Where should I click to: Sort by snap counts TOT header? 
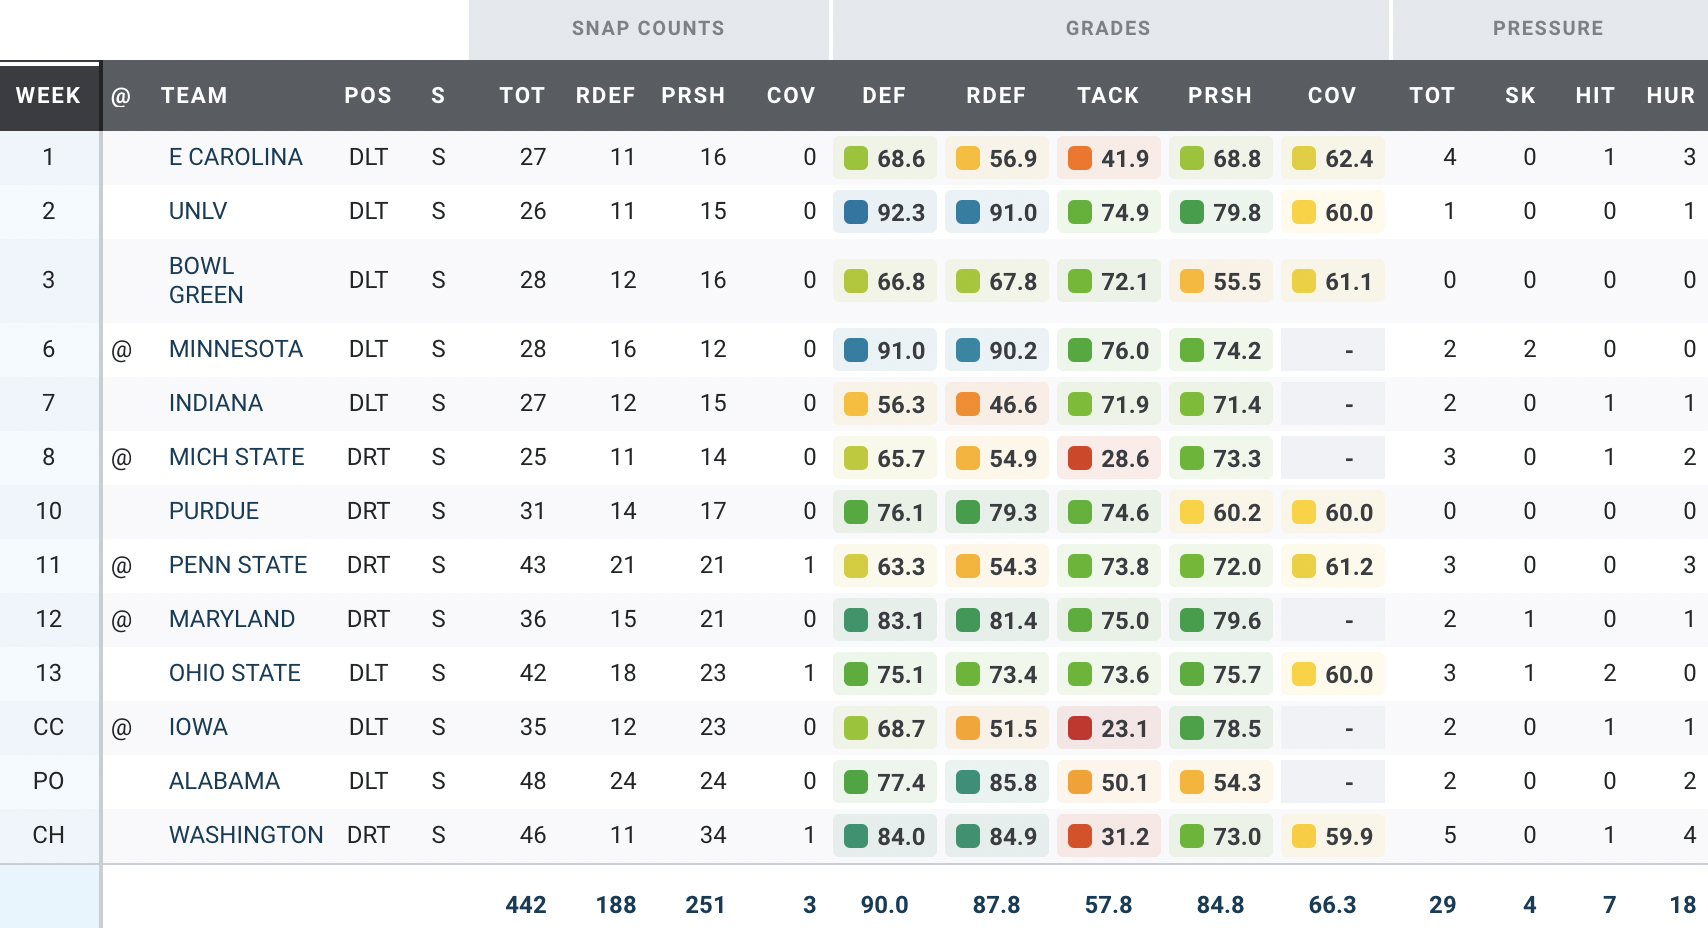[x=522, y=96]
